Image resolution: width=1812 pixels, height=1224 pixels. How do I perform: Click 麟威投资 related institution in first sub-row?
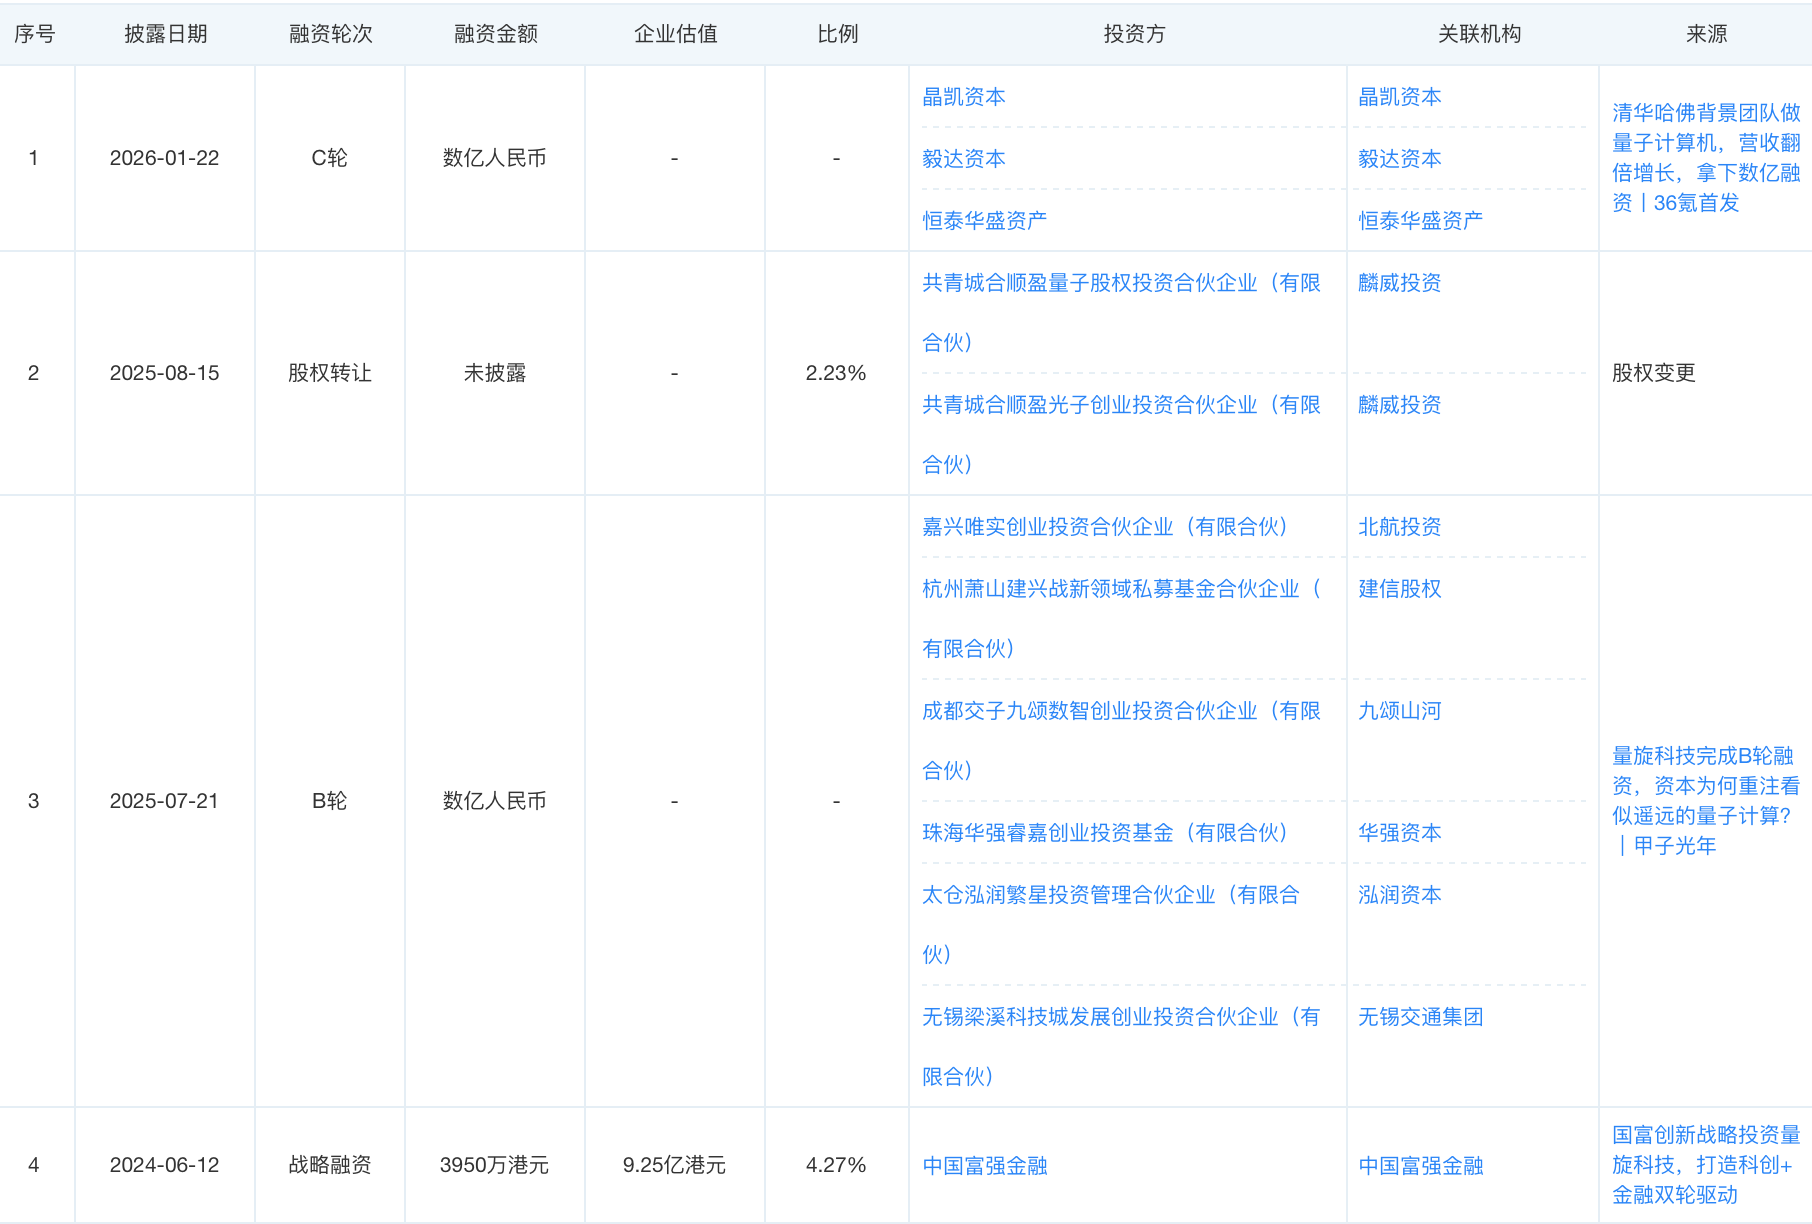(1399, 283)
